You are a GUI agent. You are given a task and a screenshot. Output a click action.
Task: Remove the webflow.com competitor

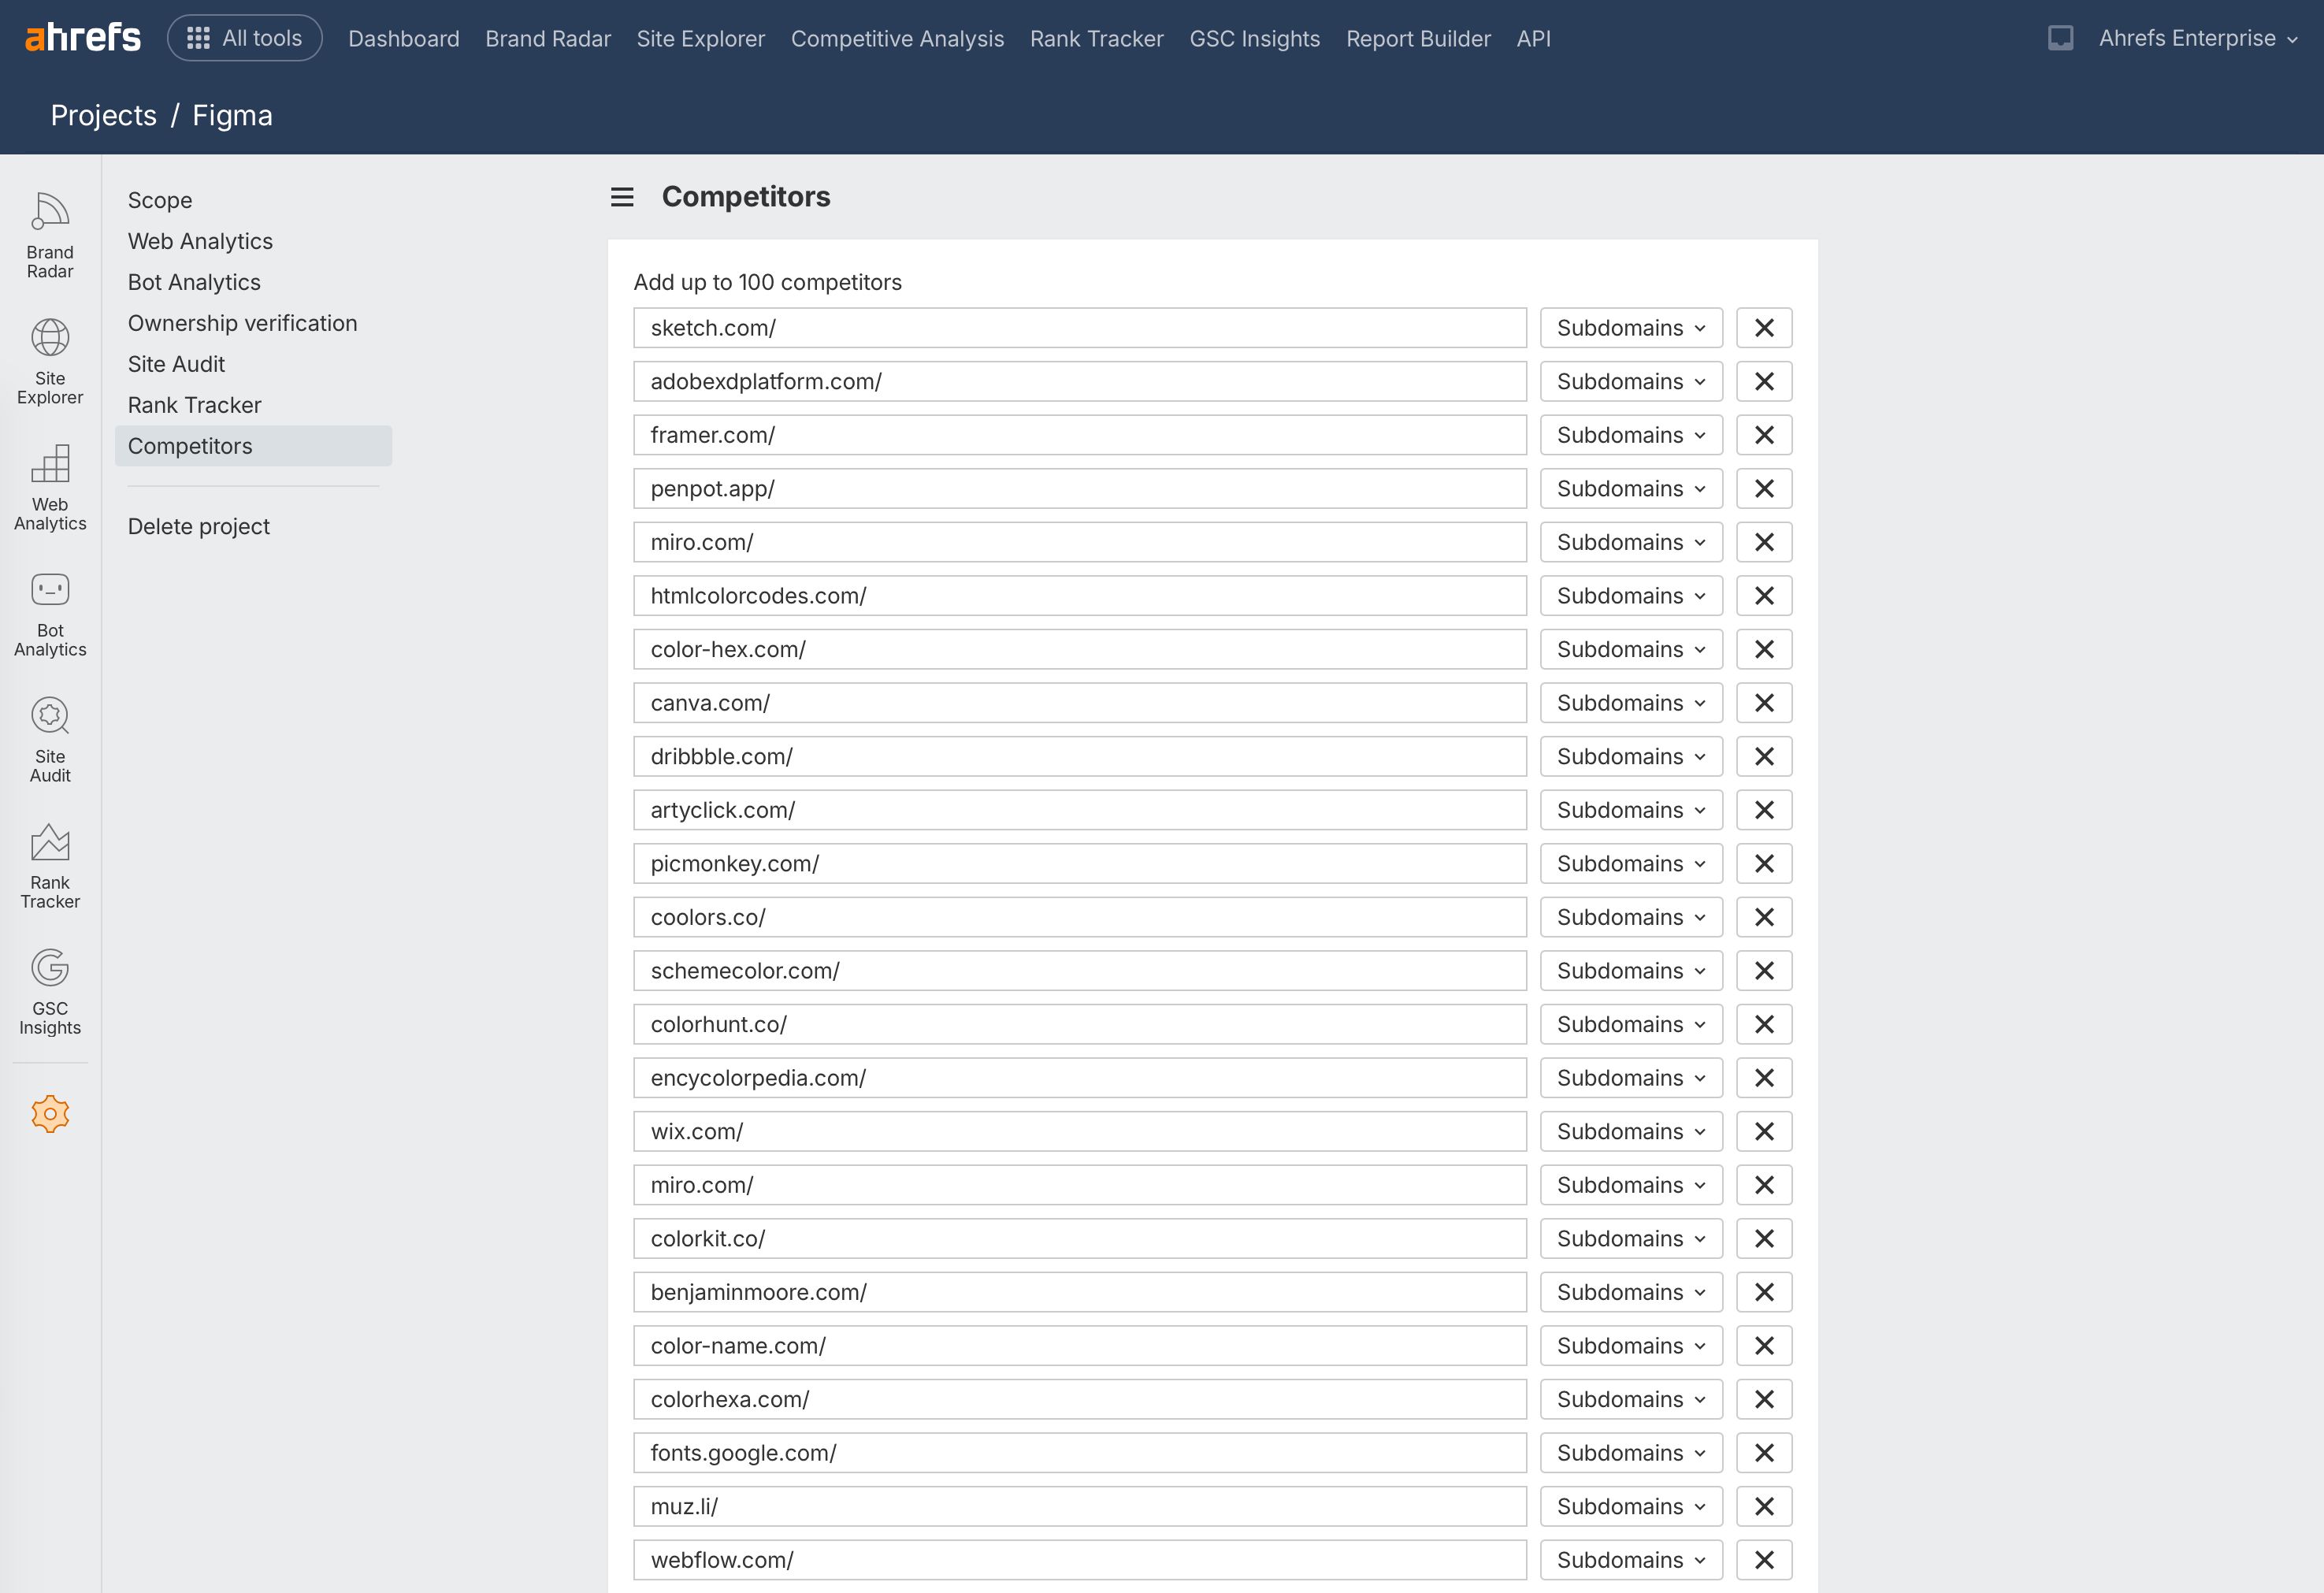point(1764,1560)
